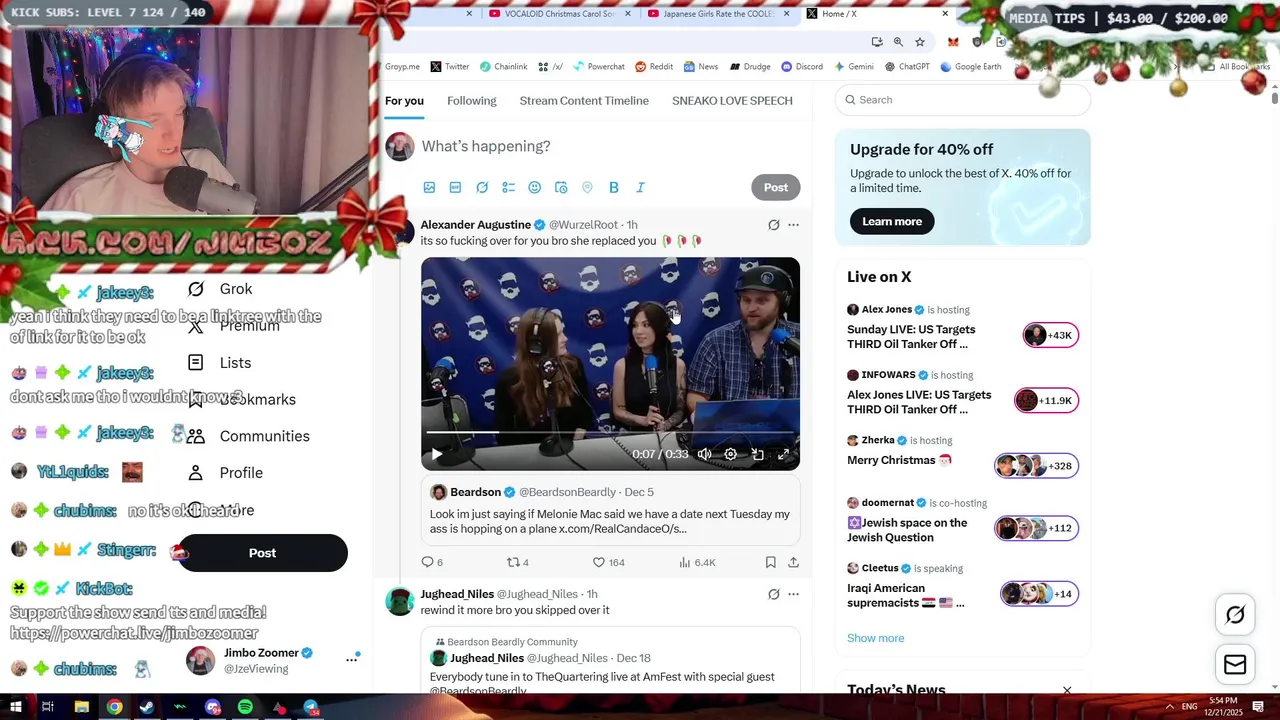The width and height of the screenshot is (1280, 720).
Task: View analytics showing 6.4K views
Action: tap(697, 562)
